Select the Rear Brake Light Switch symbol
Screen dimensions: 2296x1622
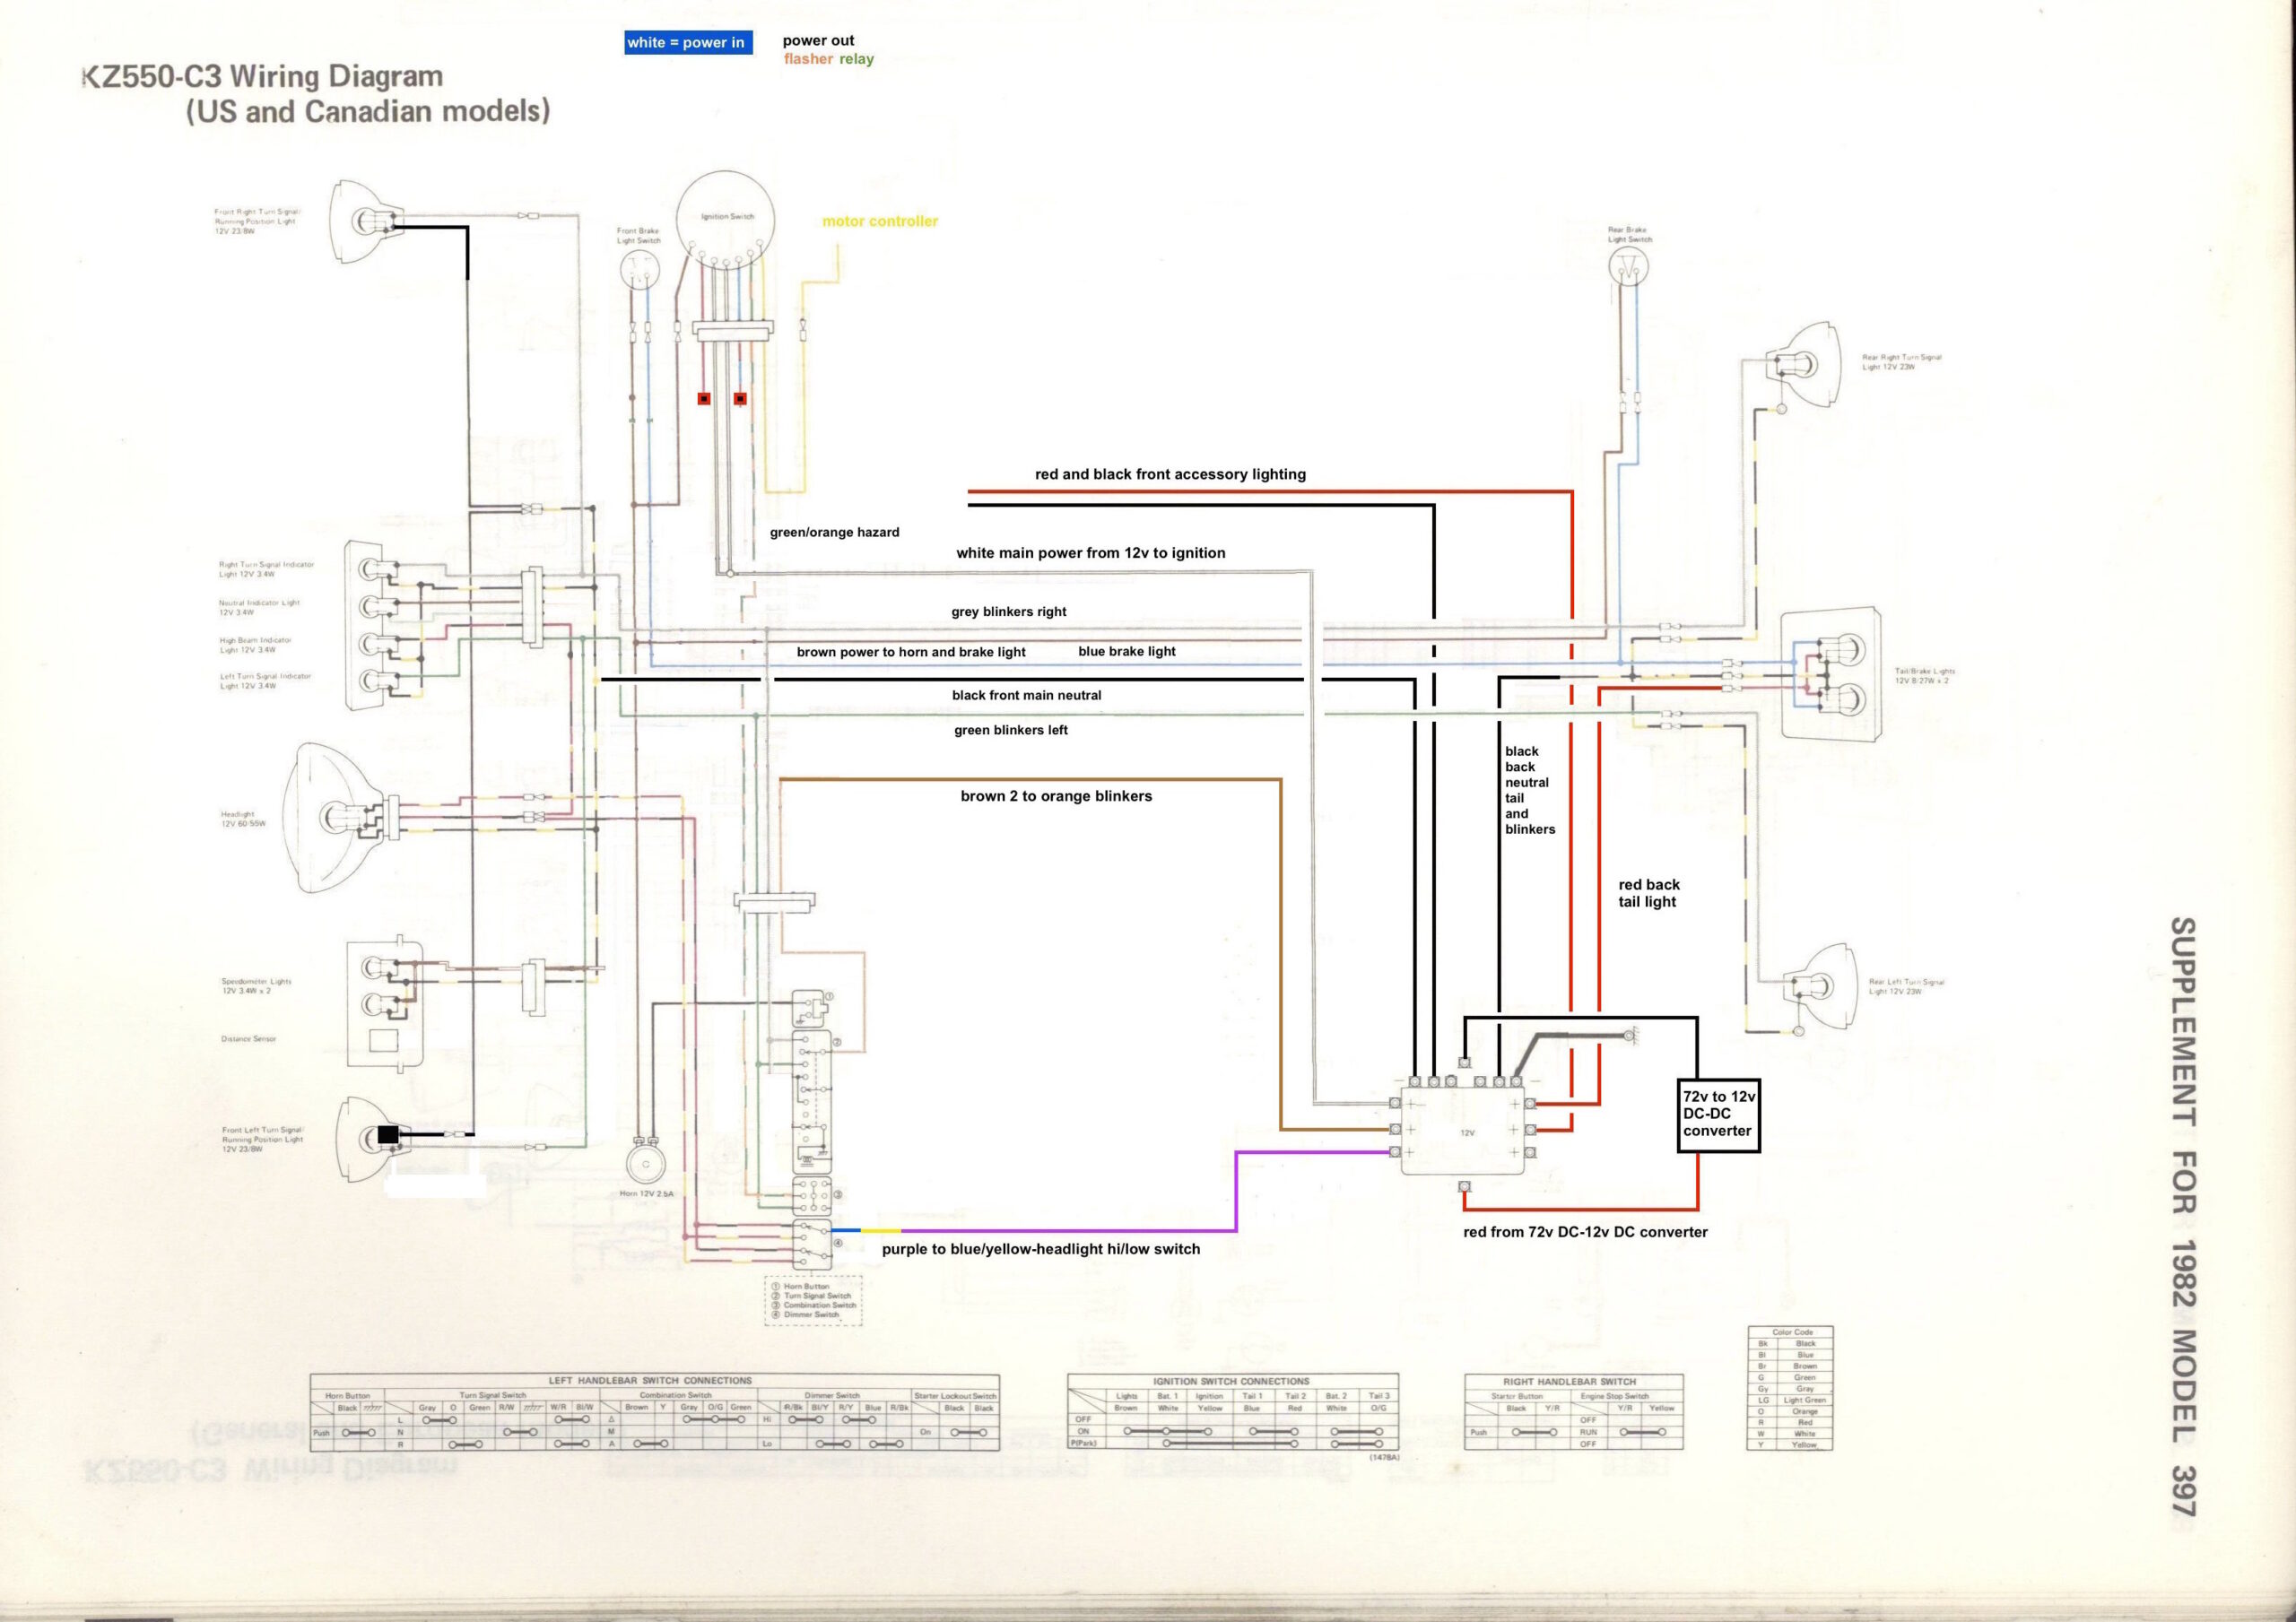1629,267
